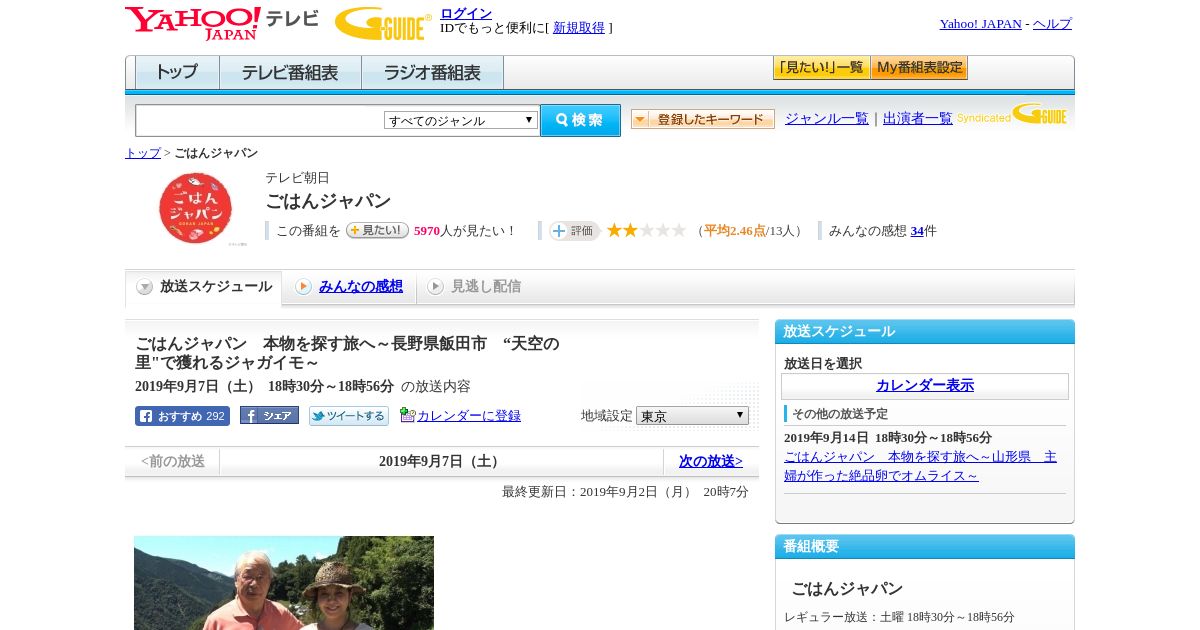Click the 最終更新日 timestamp text

pos(625,492)
